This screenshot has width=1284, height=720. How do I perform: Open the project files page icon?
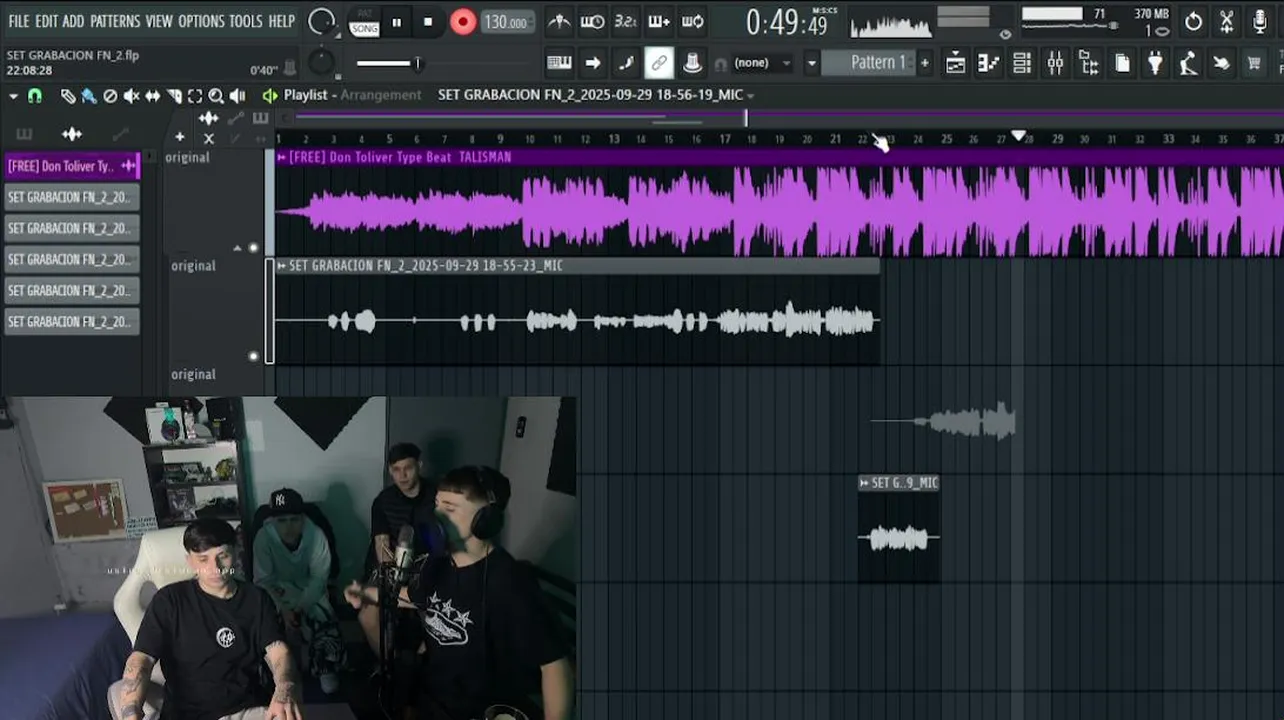(x=1122, y=63)
